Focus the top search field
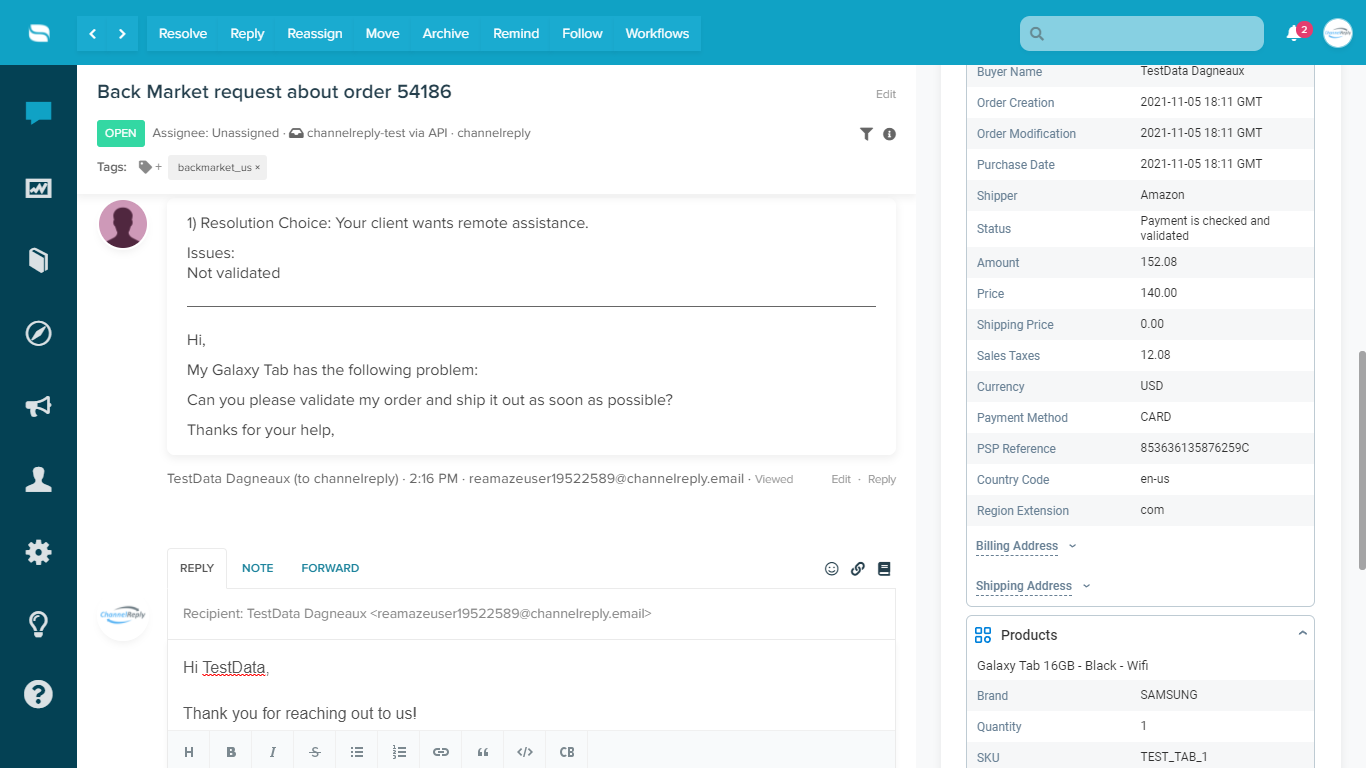The width and height of the screenshot is (1366, 768). coord(1142,33)
